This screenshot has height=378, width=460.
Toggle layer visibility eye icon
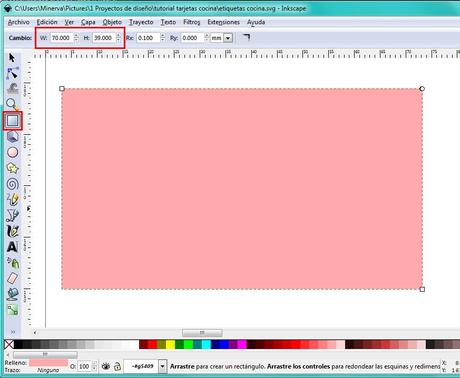pos(106,366)
